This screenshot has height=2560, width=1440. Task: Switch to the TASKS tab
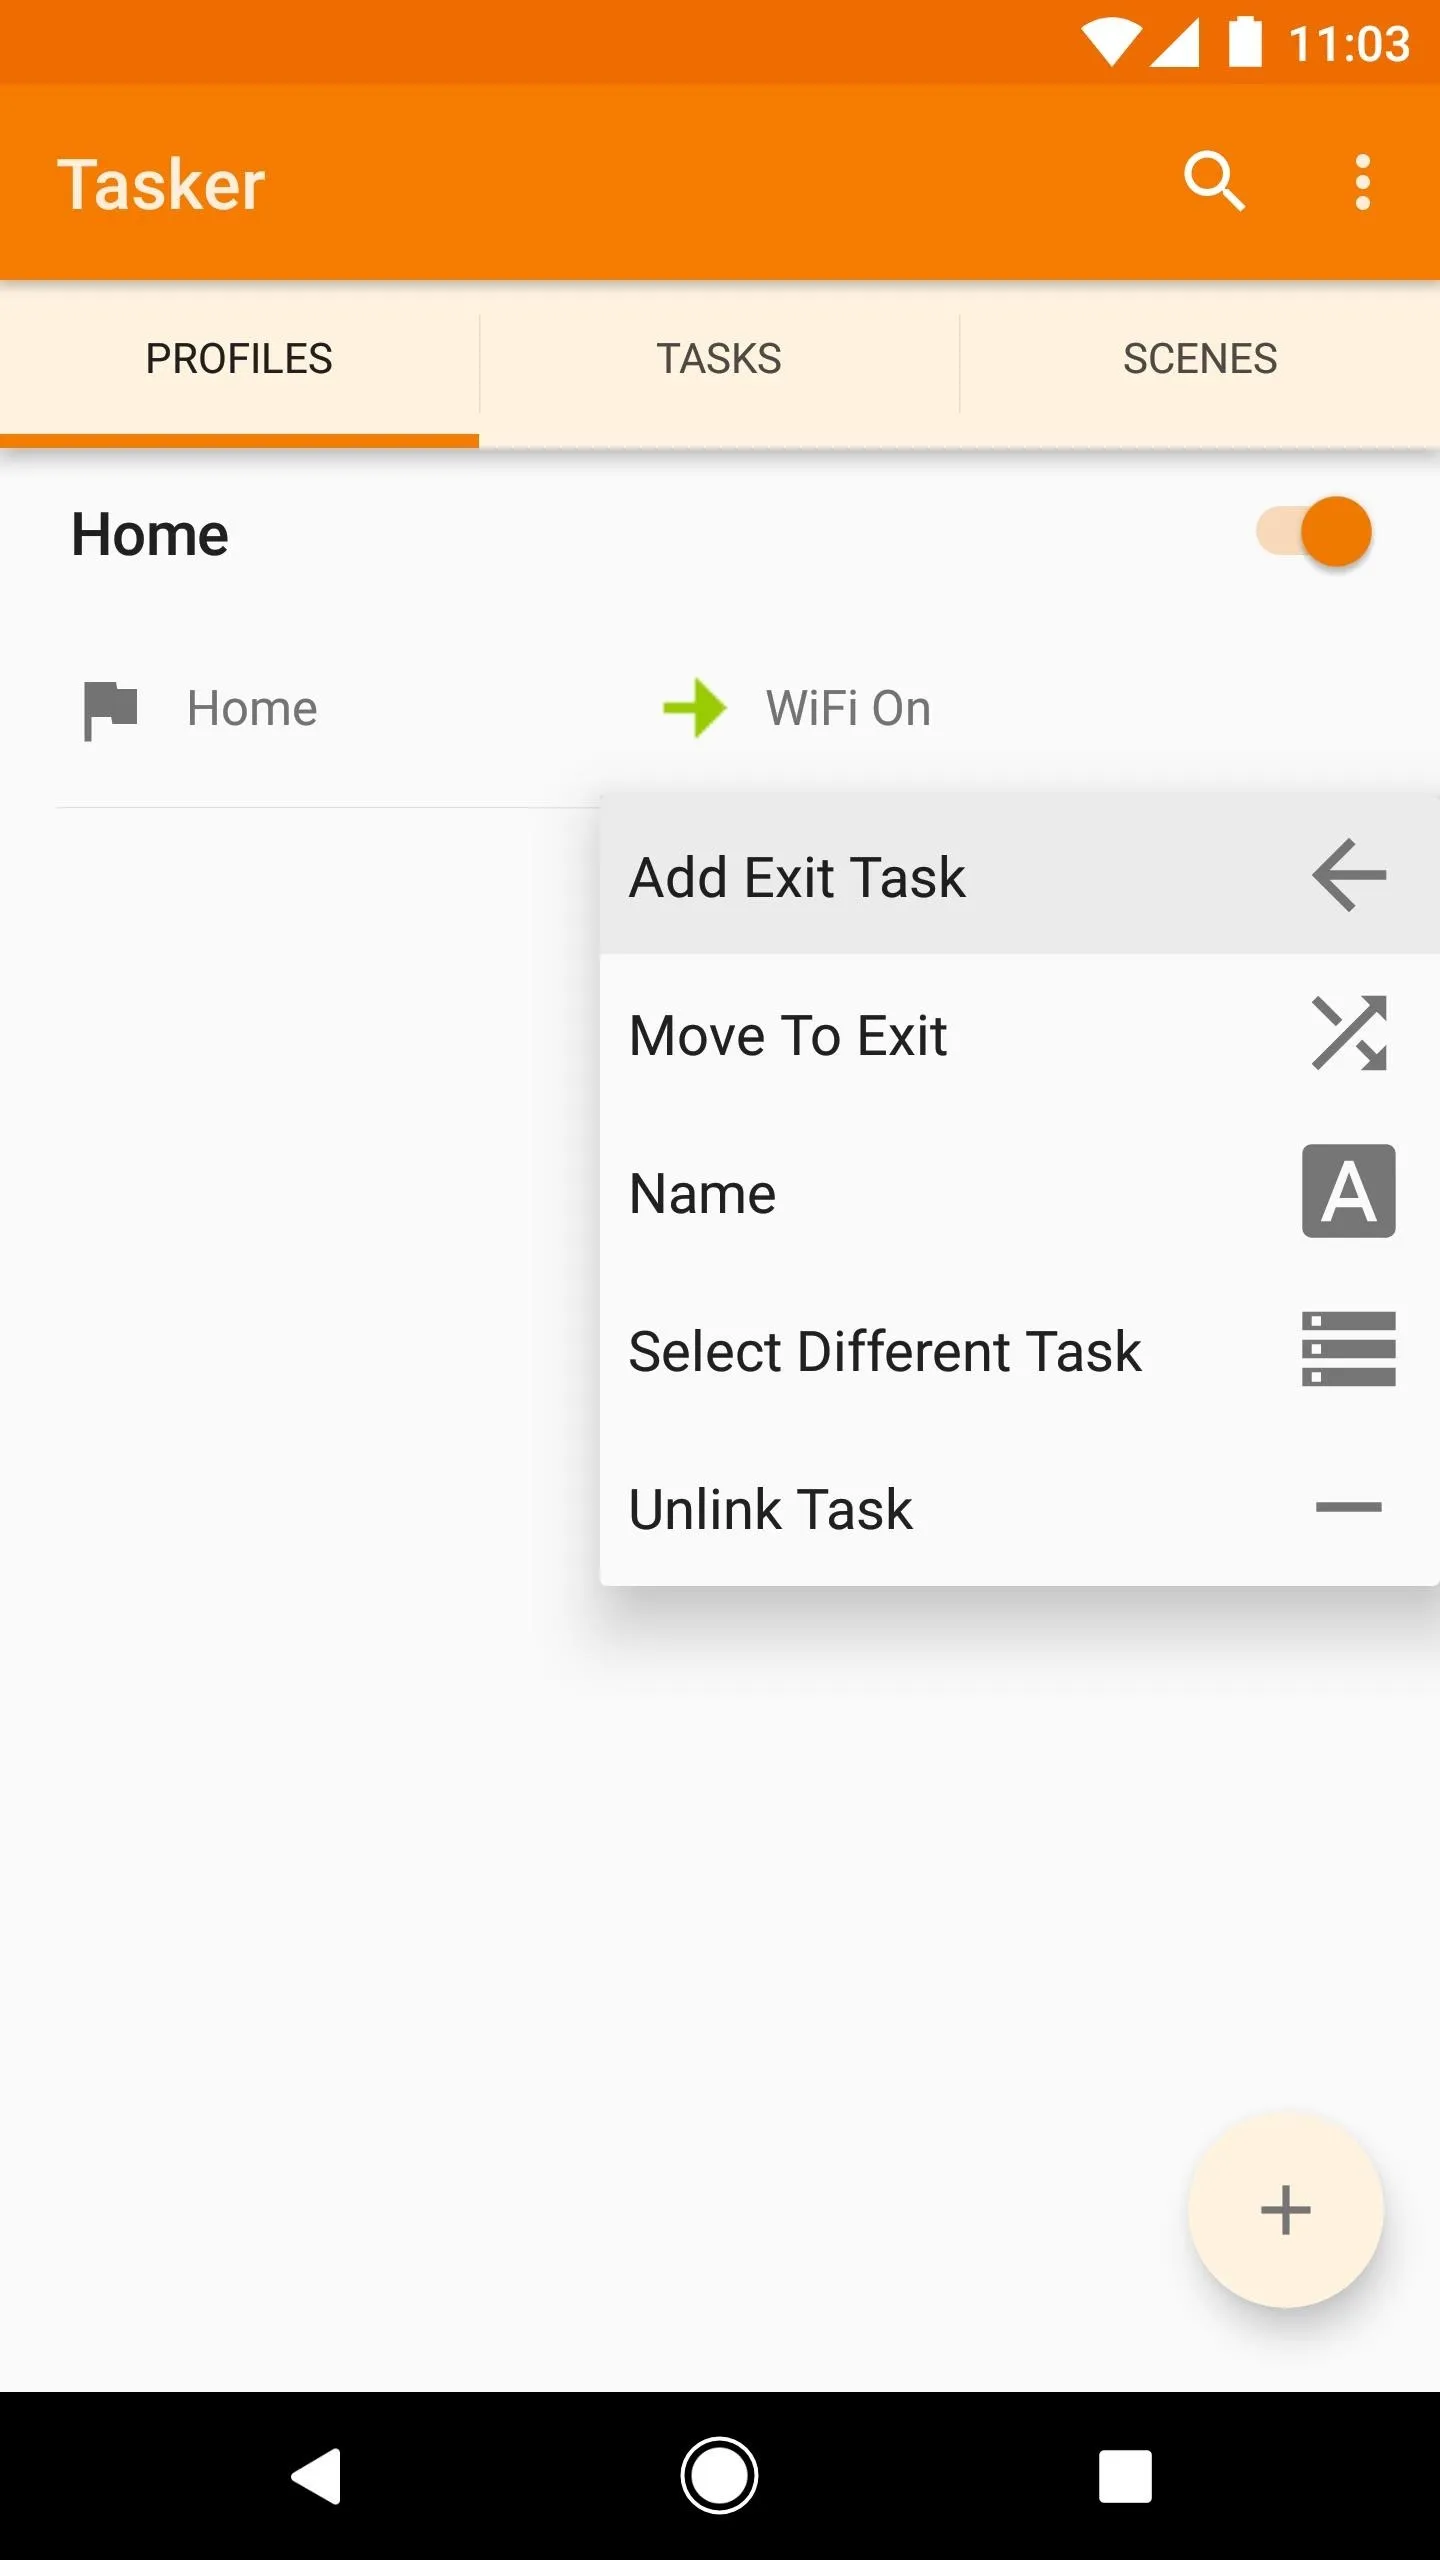(x=719, y=359)
